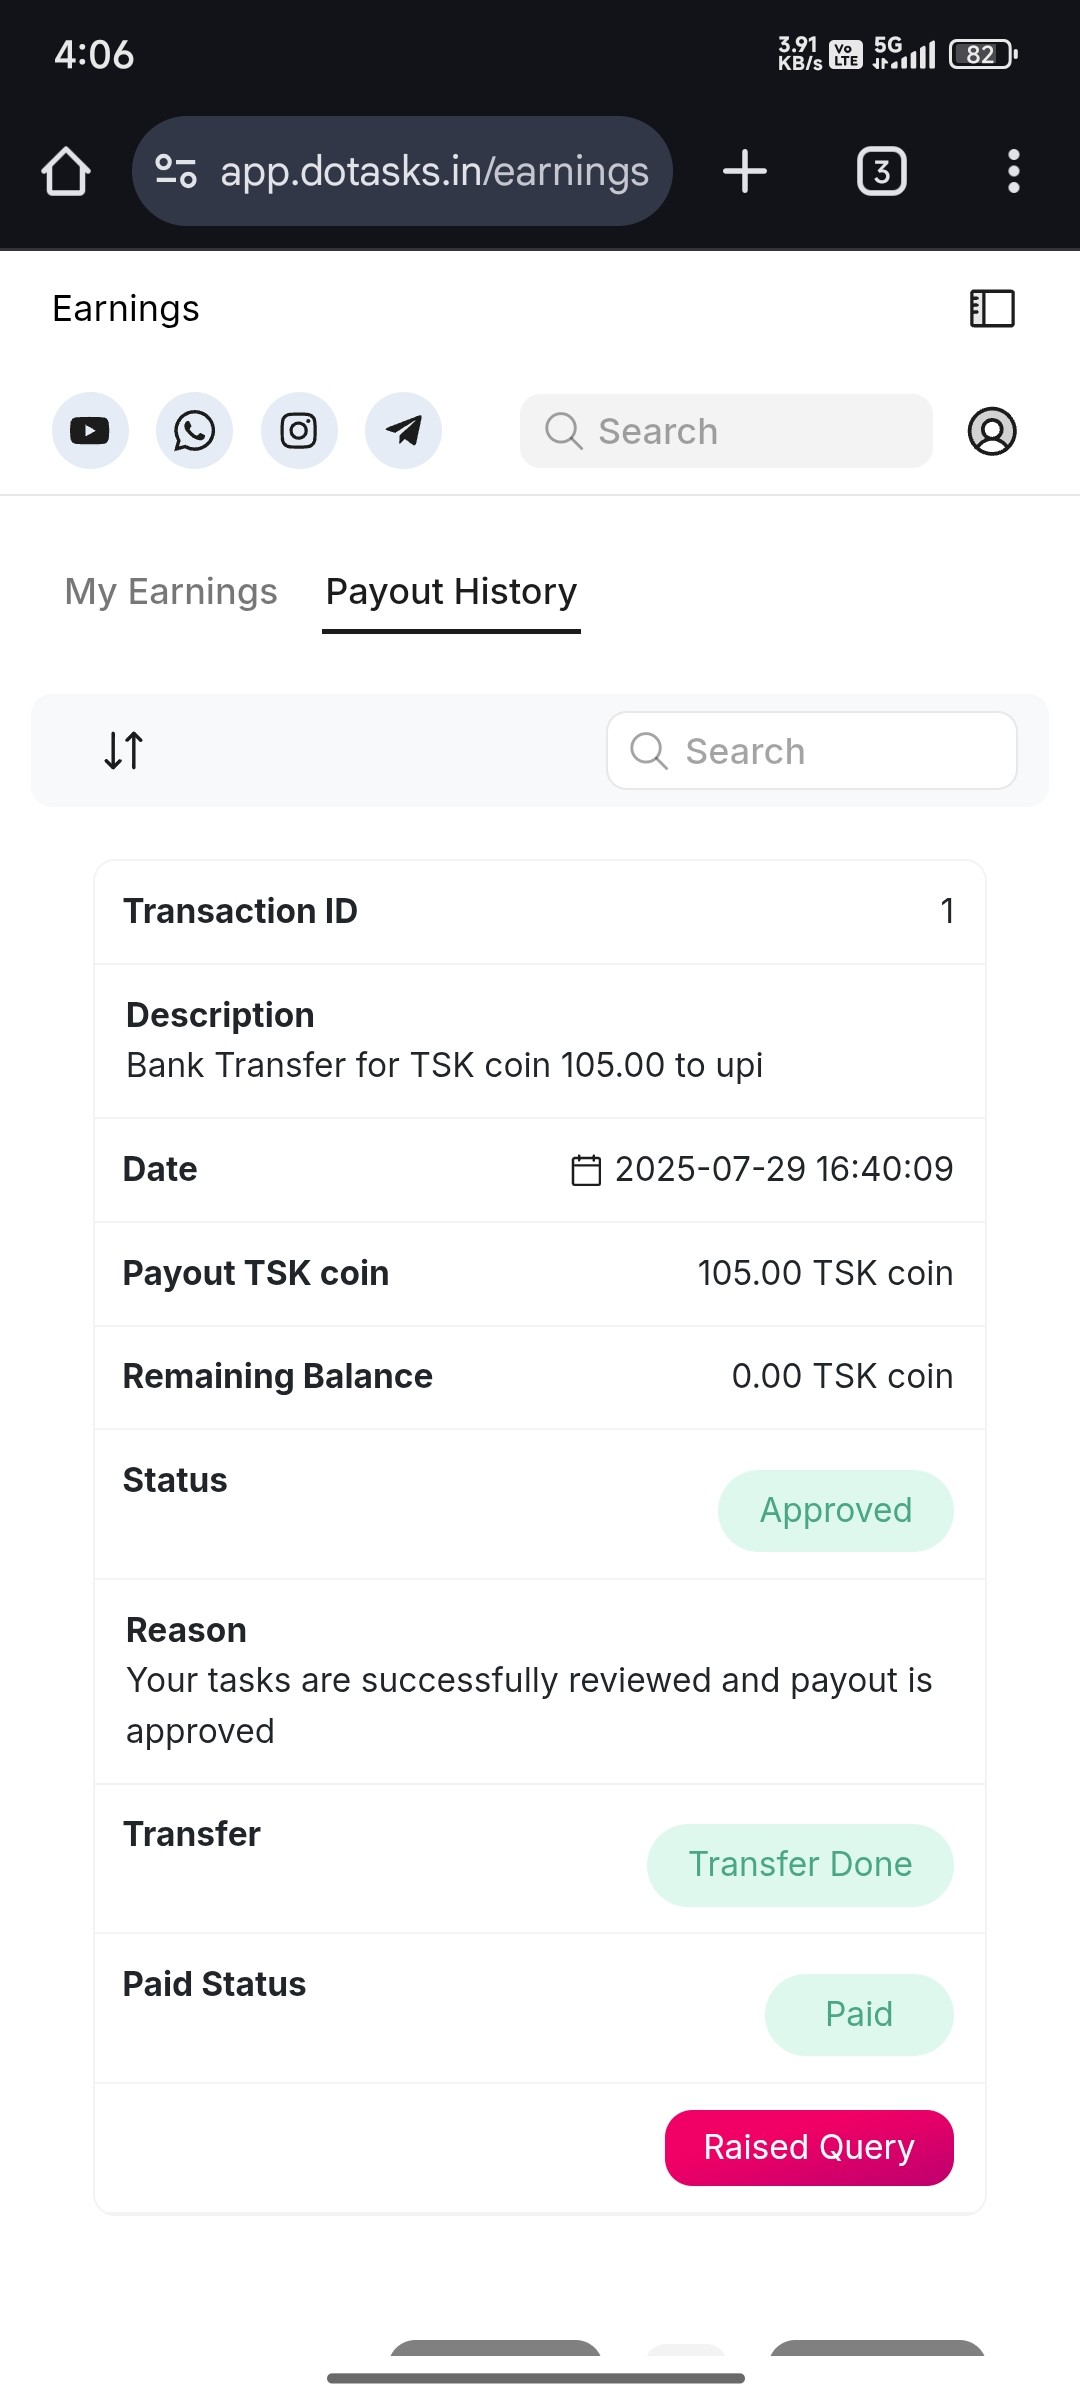Tap the Paid status badge
The height and width of the screenshot is (2400, 1080).
click(858, 2014)
